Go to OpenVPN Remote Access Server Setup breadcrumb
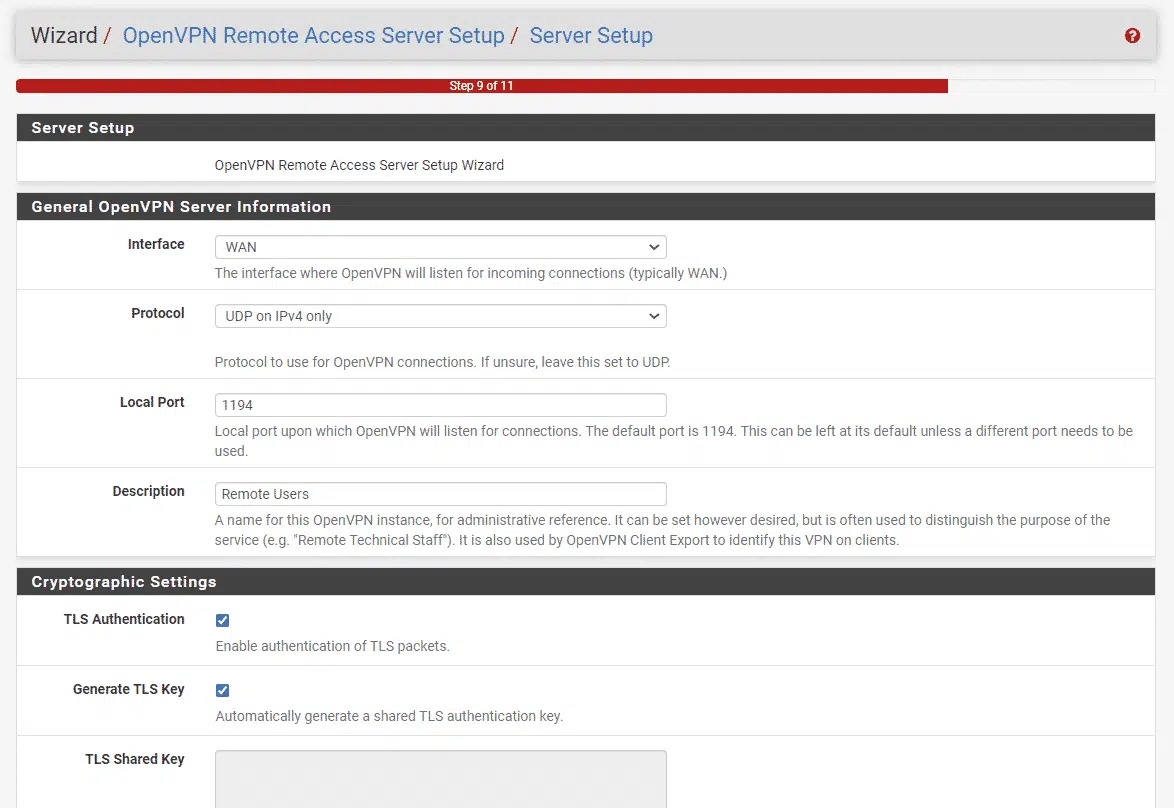1174x808 pixels. click(313, 36)
